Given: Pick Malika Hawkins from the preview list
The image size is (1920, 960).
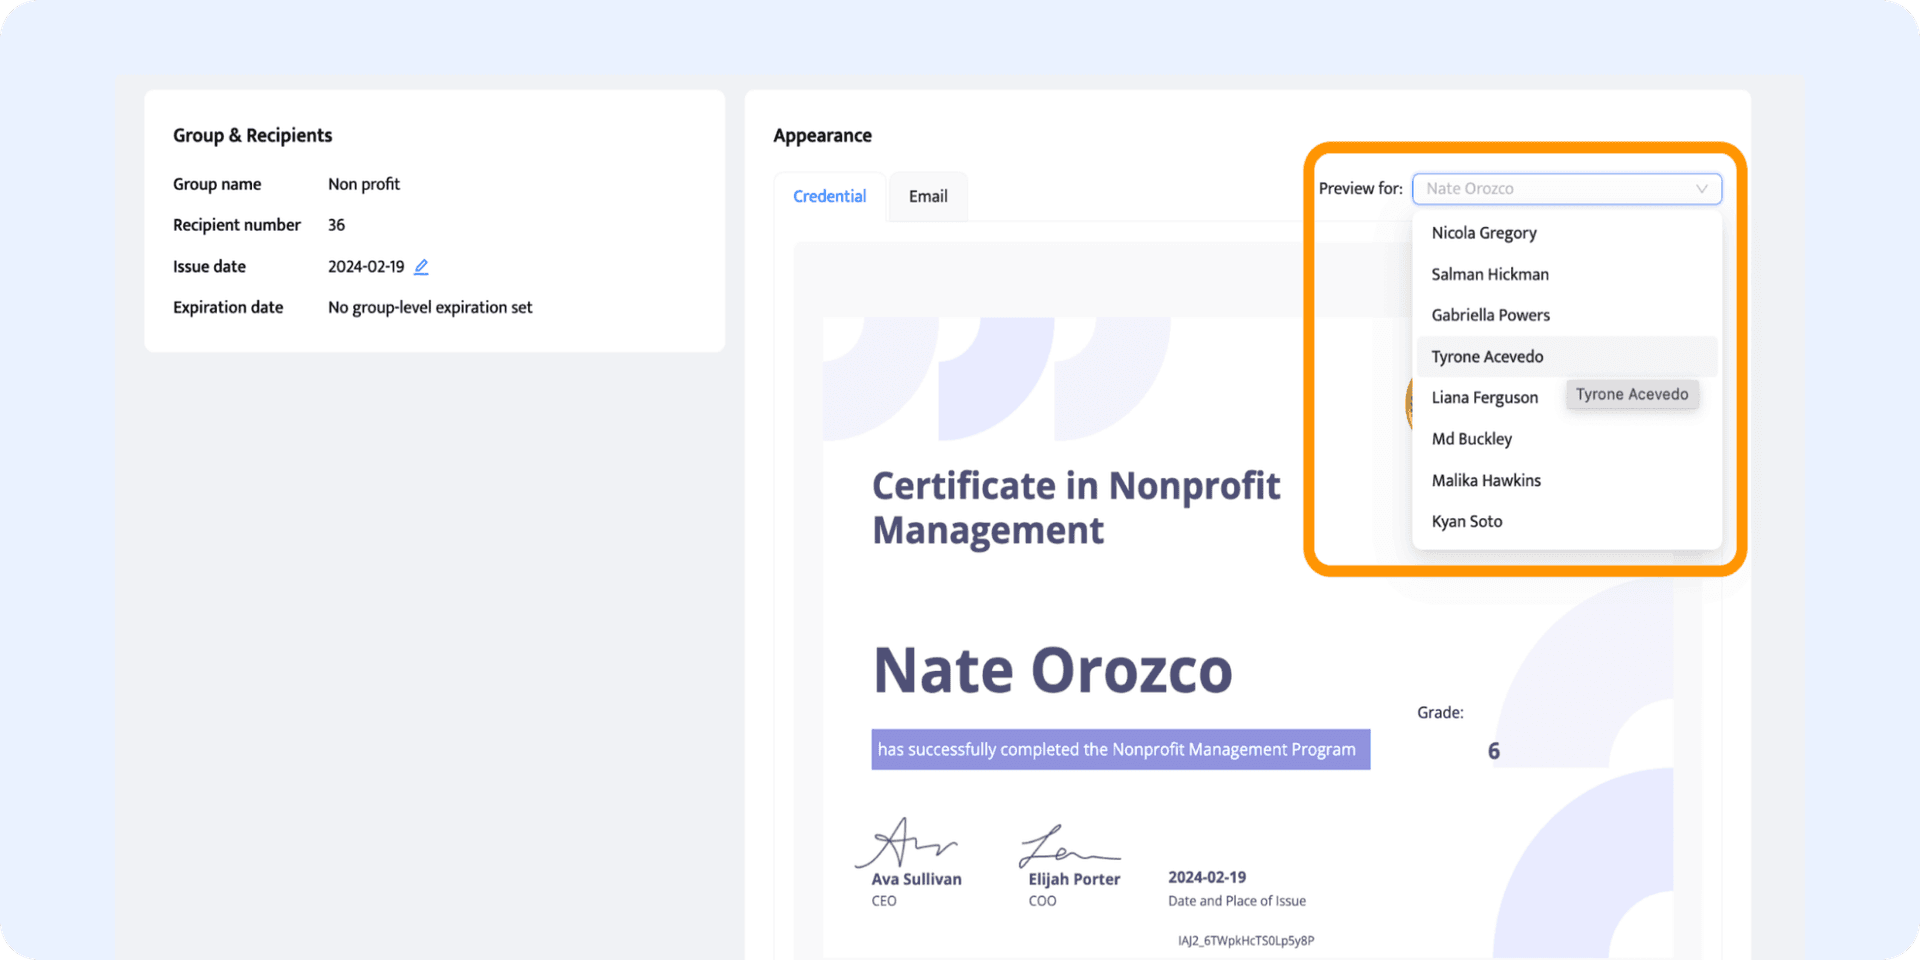Looking at the screenshot, I should click(x=1486, y=480).
